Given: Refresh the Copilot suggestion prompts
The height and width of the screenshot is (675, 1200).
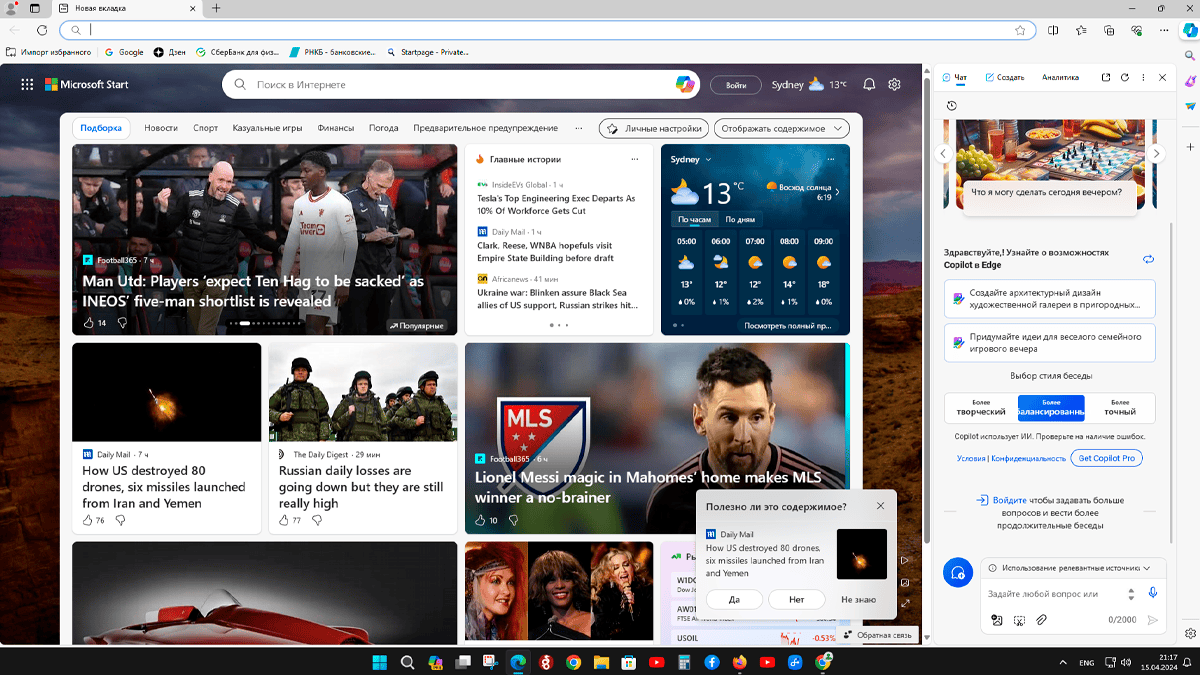Looking at the screenshot, I should [1149, 259].
